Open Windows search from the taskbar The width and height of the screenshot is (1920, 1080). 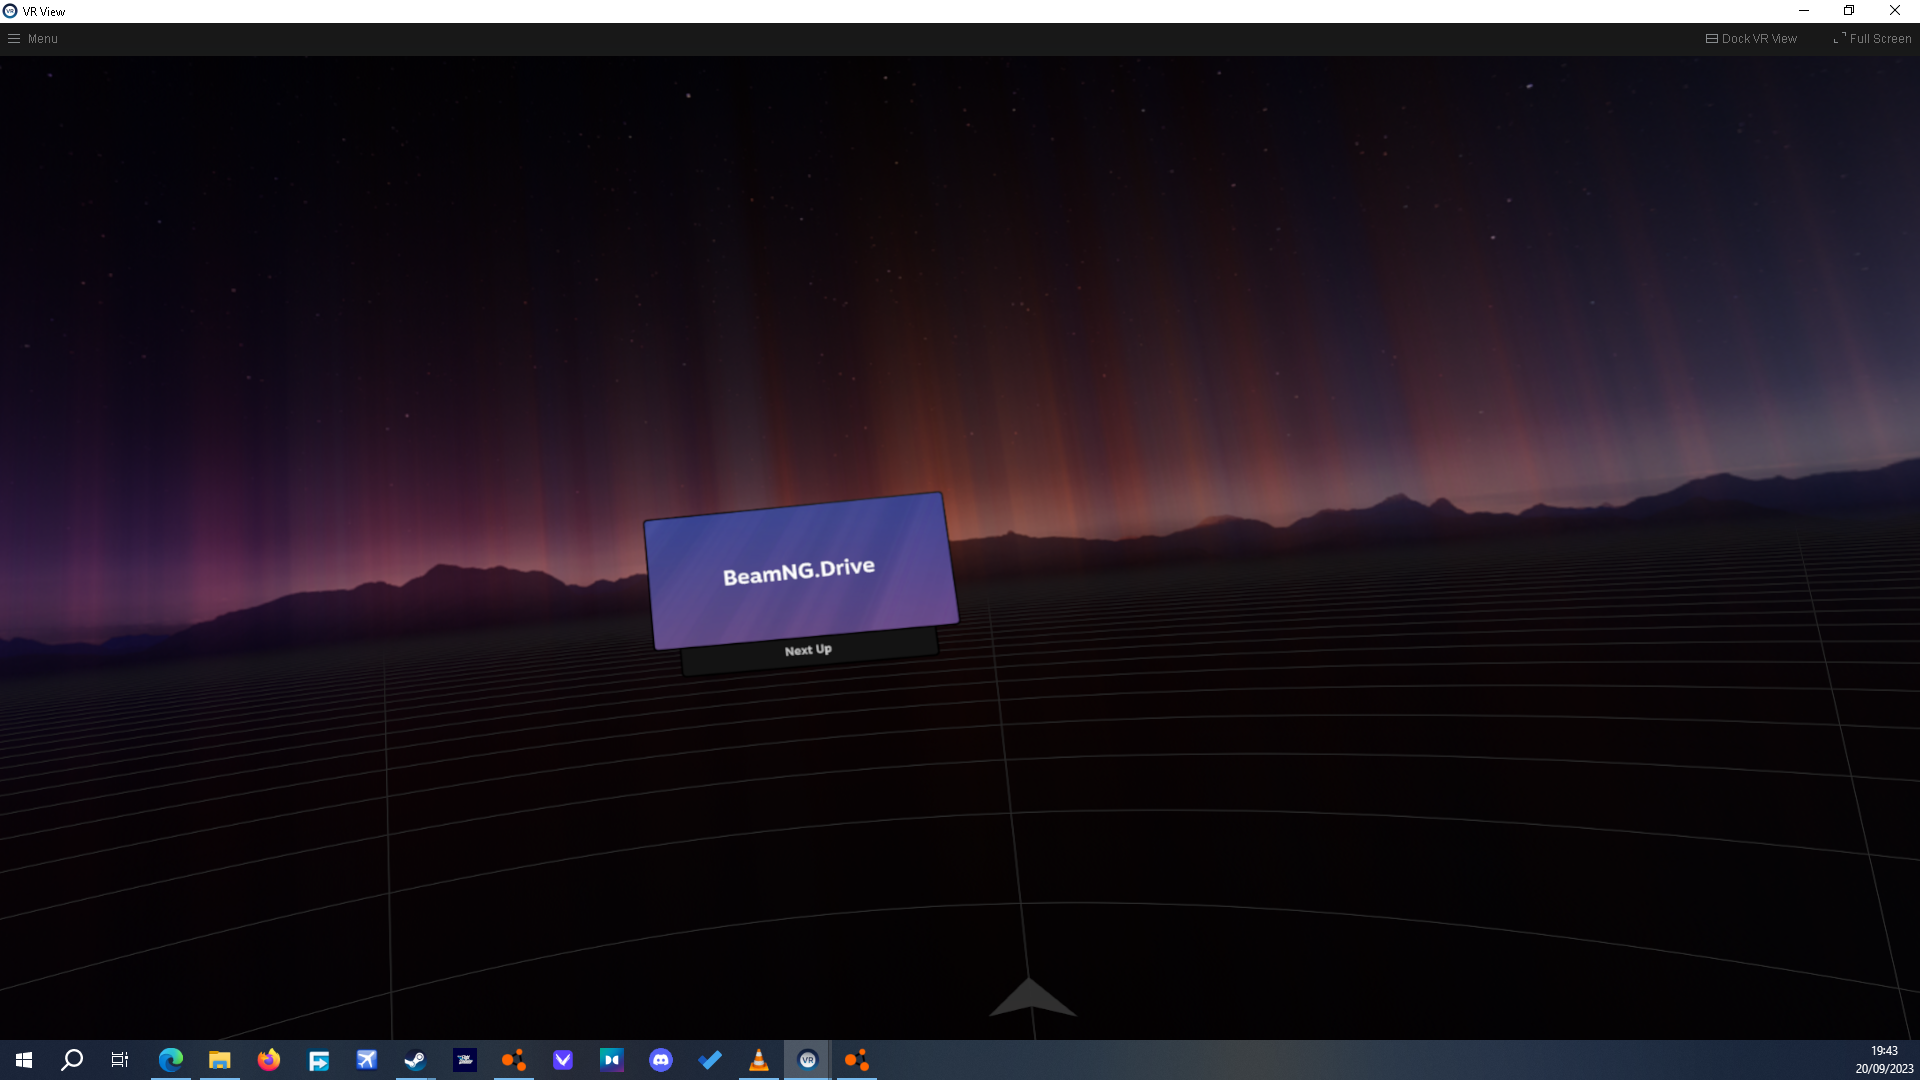tap(72, 1060)
